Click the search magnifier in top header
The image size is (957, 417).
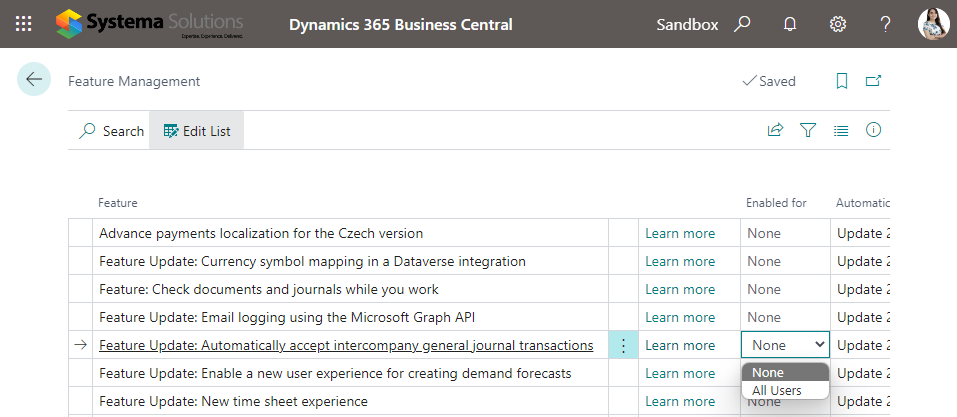[x=742, y=24]
